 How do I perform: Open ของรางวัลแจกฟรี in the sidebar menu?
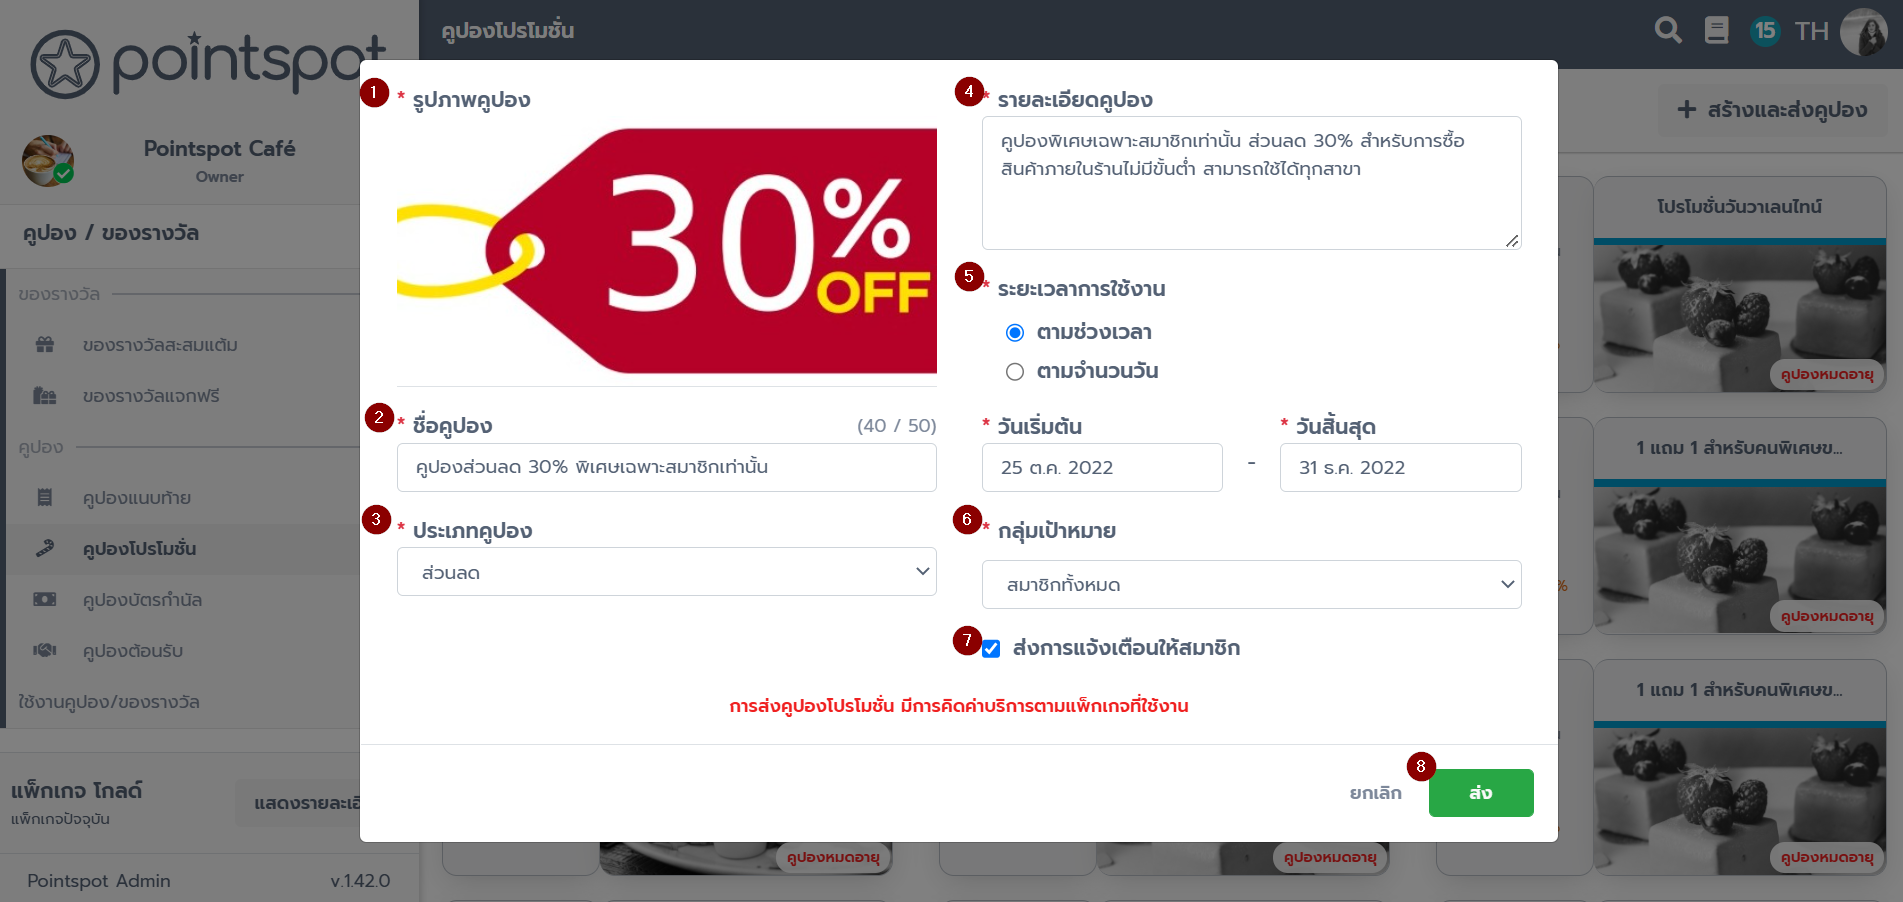click(151, 396)
